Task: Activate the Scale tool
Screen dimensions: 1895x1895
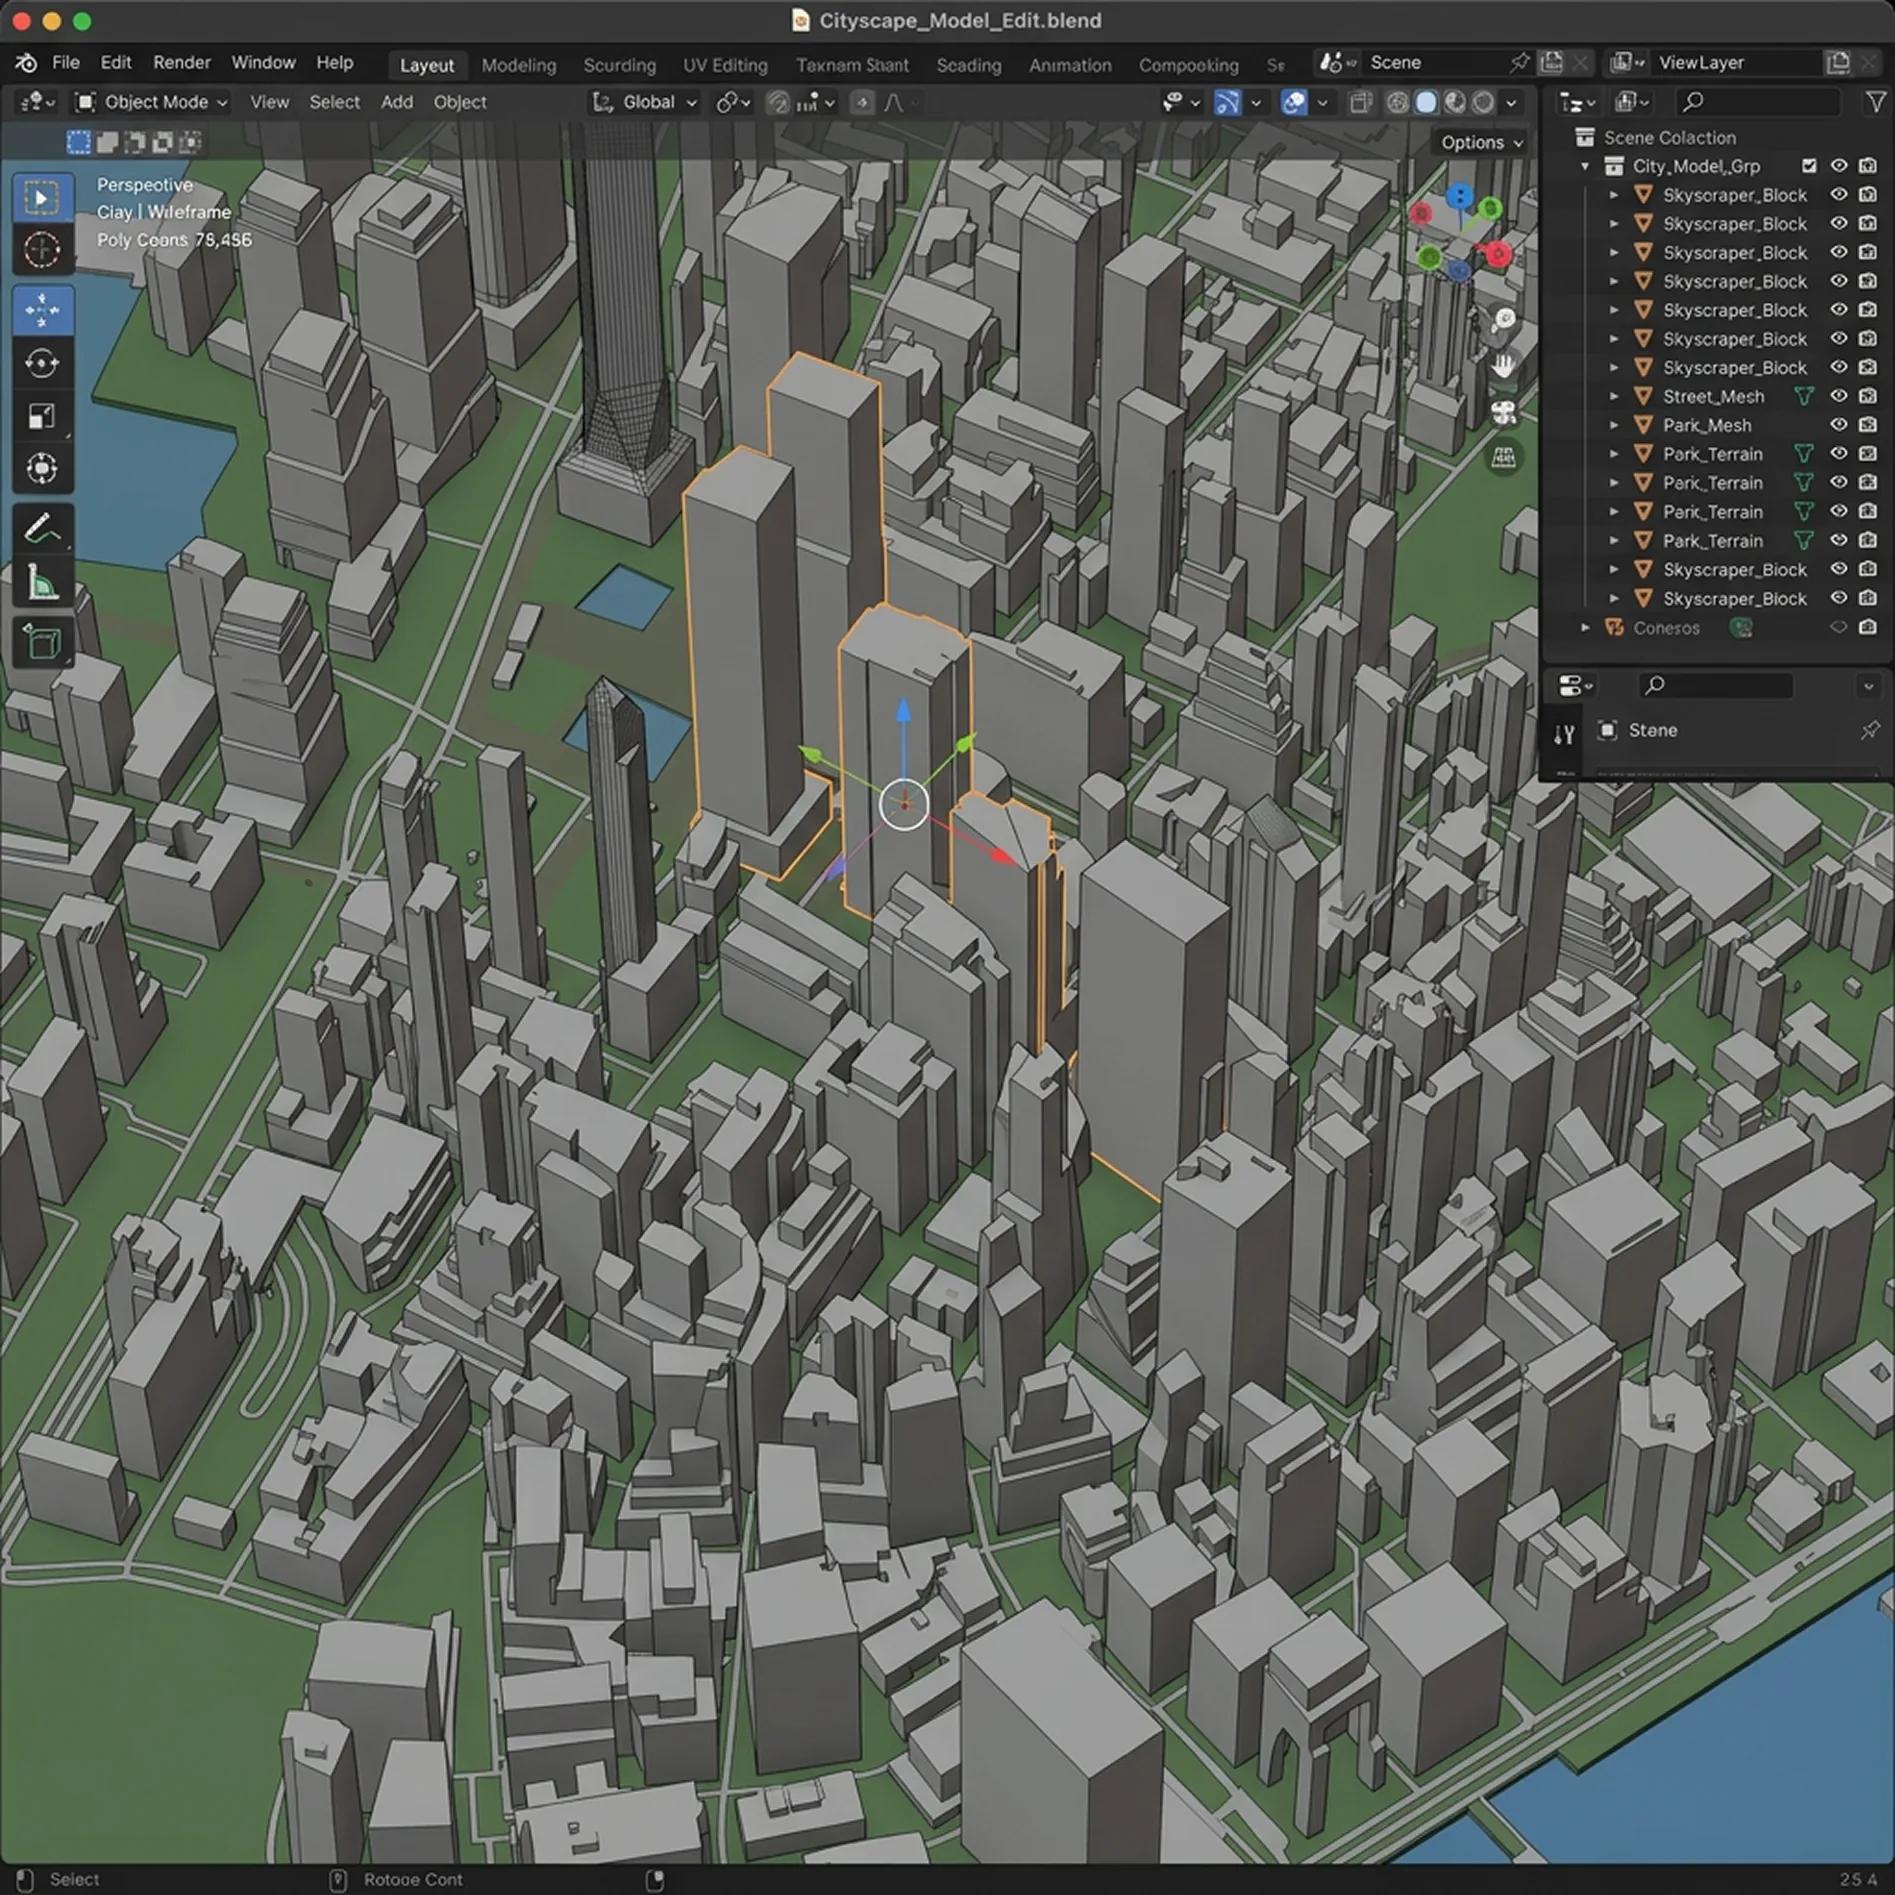Action: click(42, 416)
